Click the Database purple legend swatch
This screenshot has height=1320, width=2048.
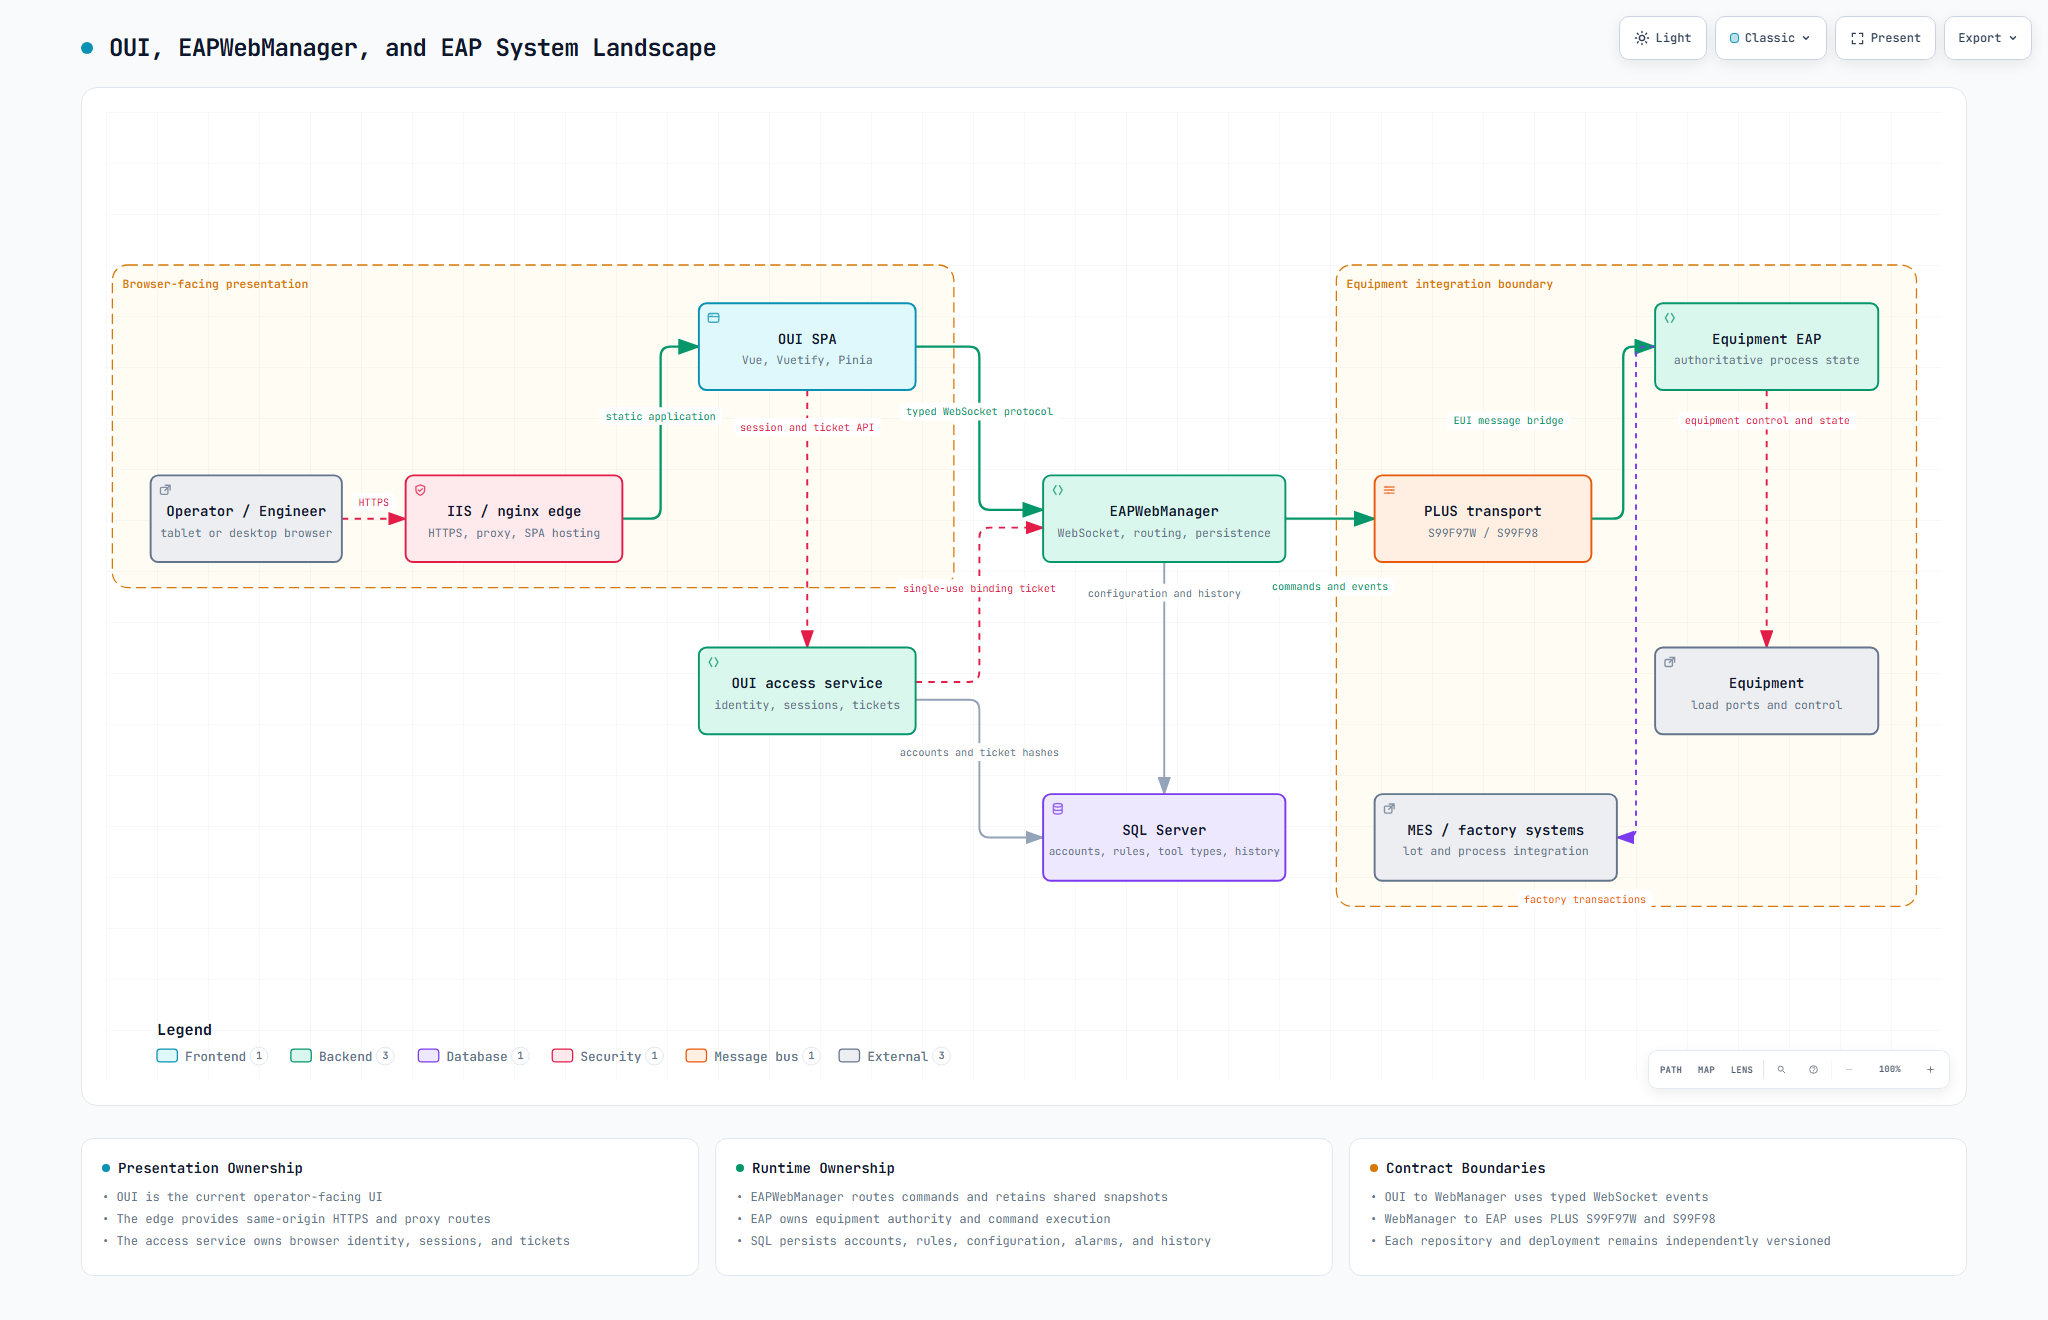[428, 1056]
